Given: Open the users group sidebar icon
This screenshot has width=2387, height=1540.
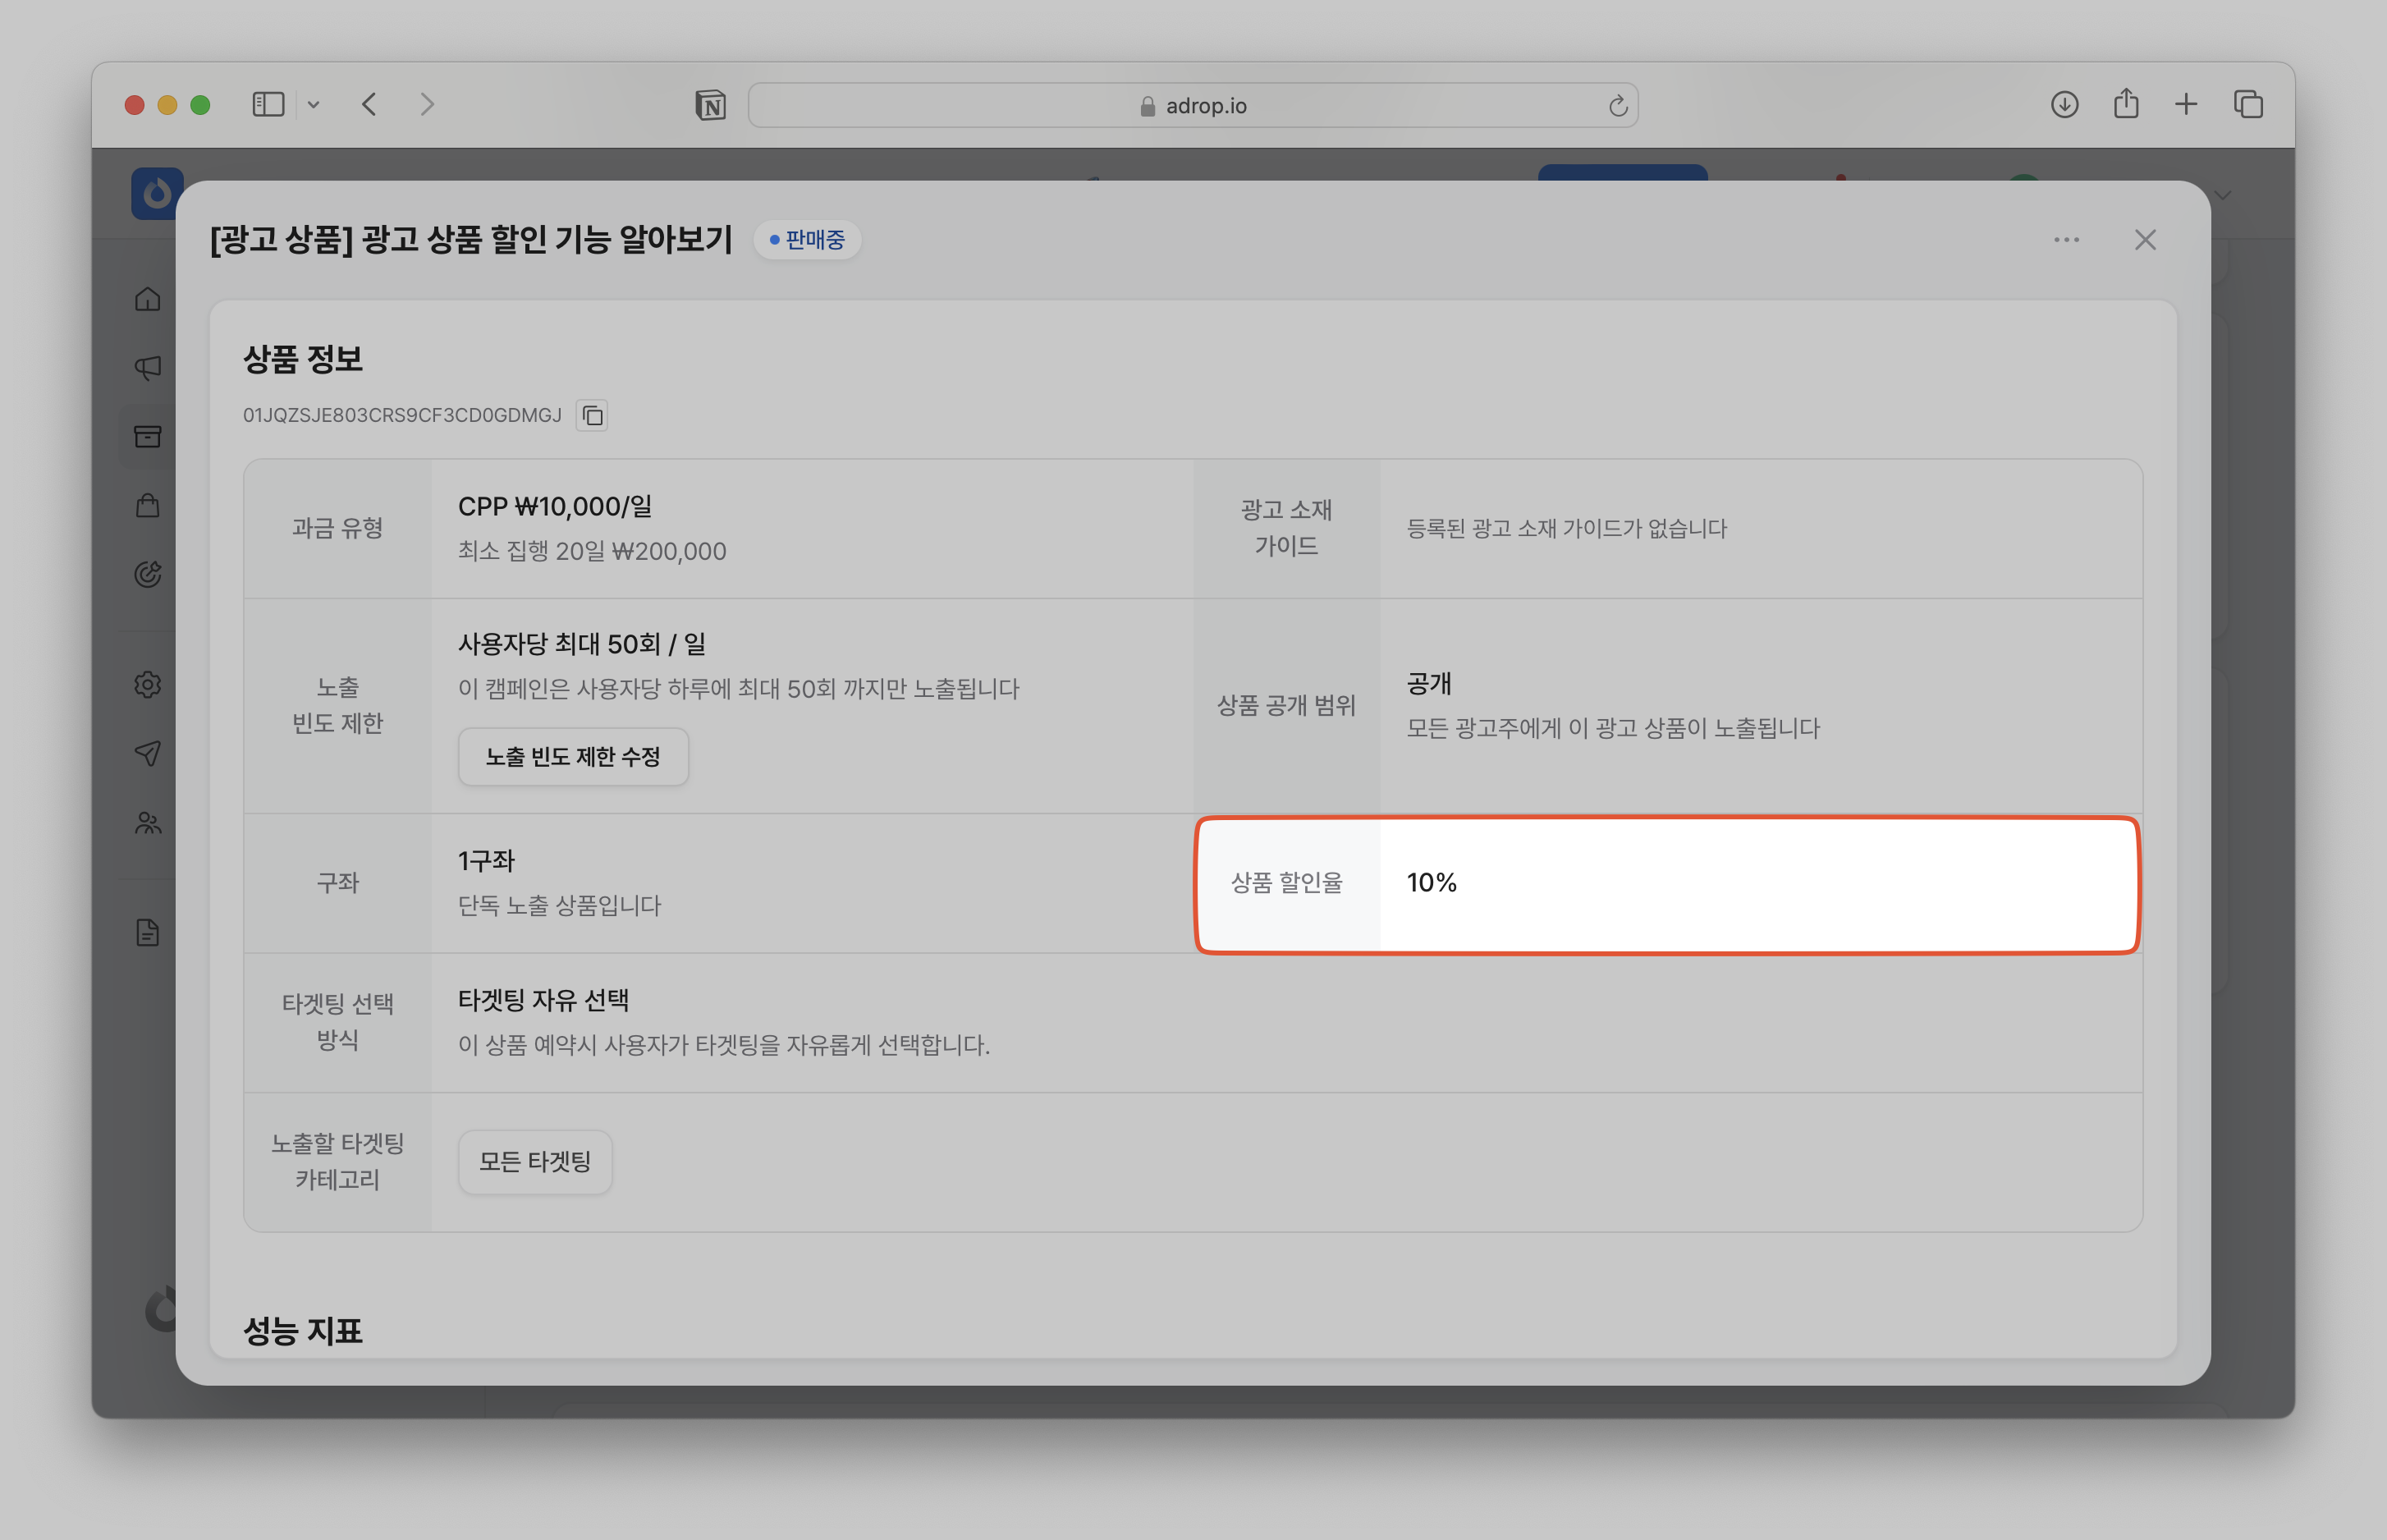Looking at the screenshot, I should [148, 823].
